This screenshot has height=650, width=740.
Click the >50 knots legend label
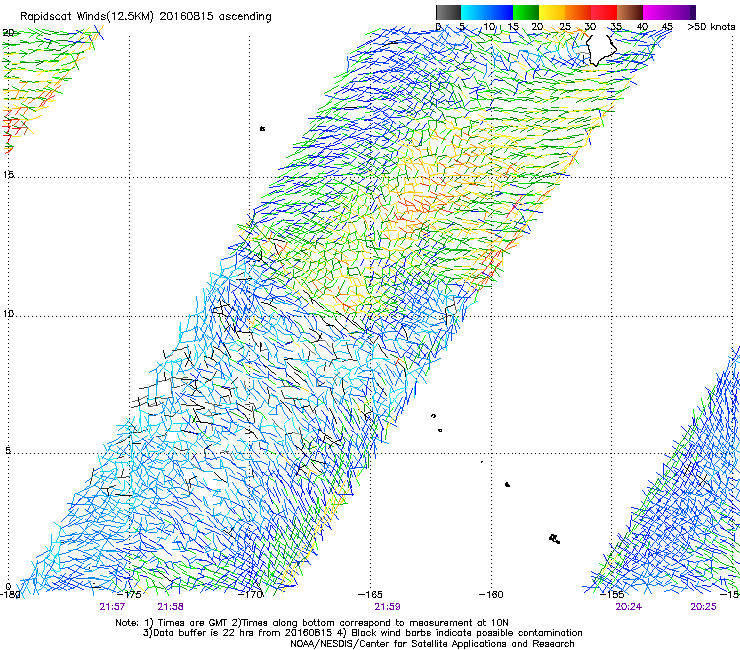pyautogui.click(x=711, y=27)
